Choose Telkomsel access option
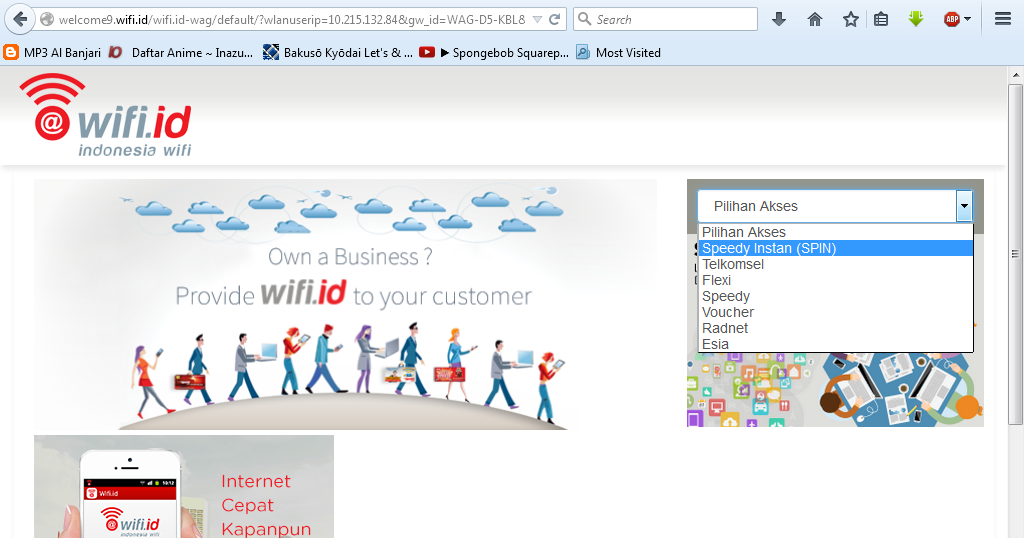Image resolution: width=1024 pixels, height=538 pixels. 835,264
